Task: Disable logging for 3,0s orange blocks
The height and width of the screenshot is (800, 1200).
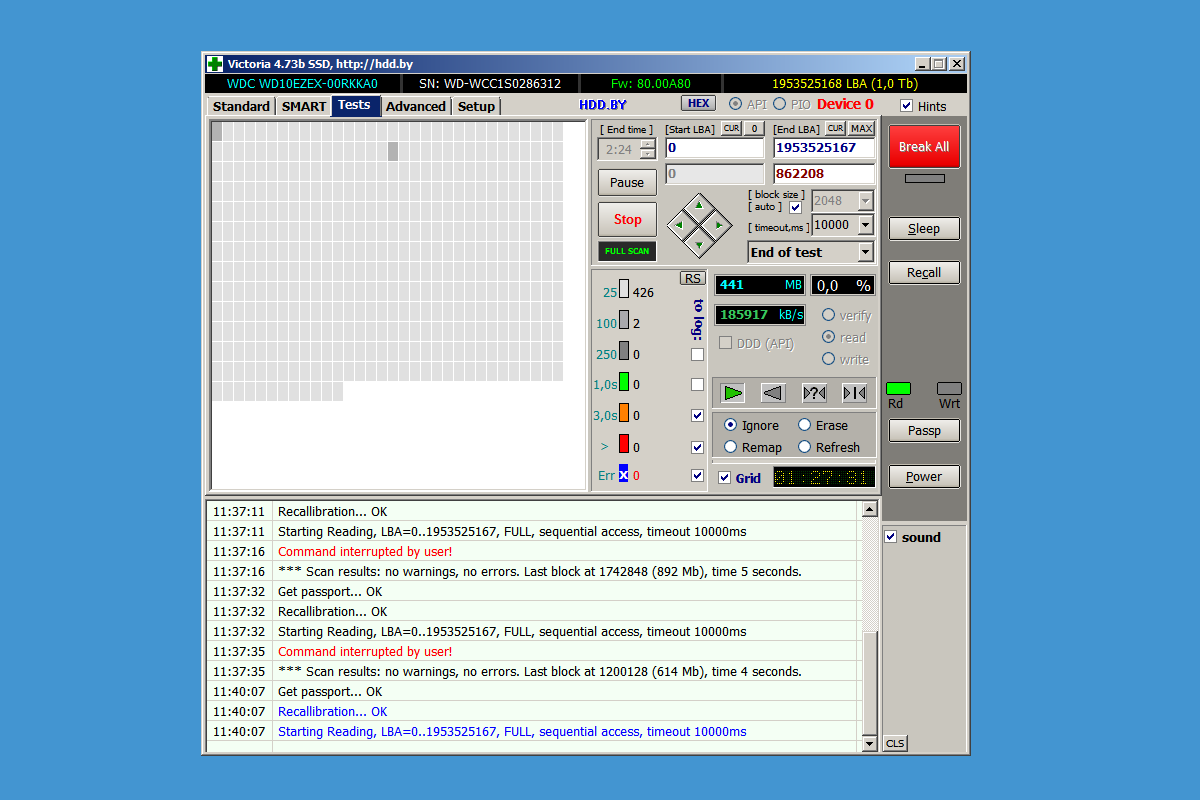Action: 697,415
